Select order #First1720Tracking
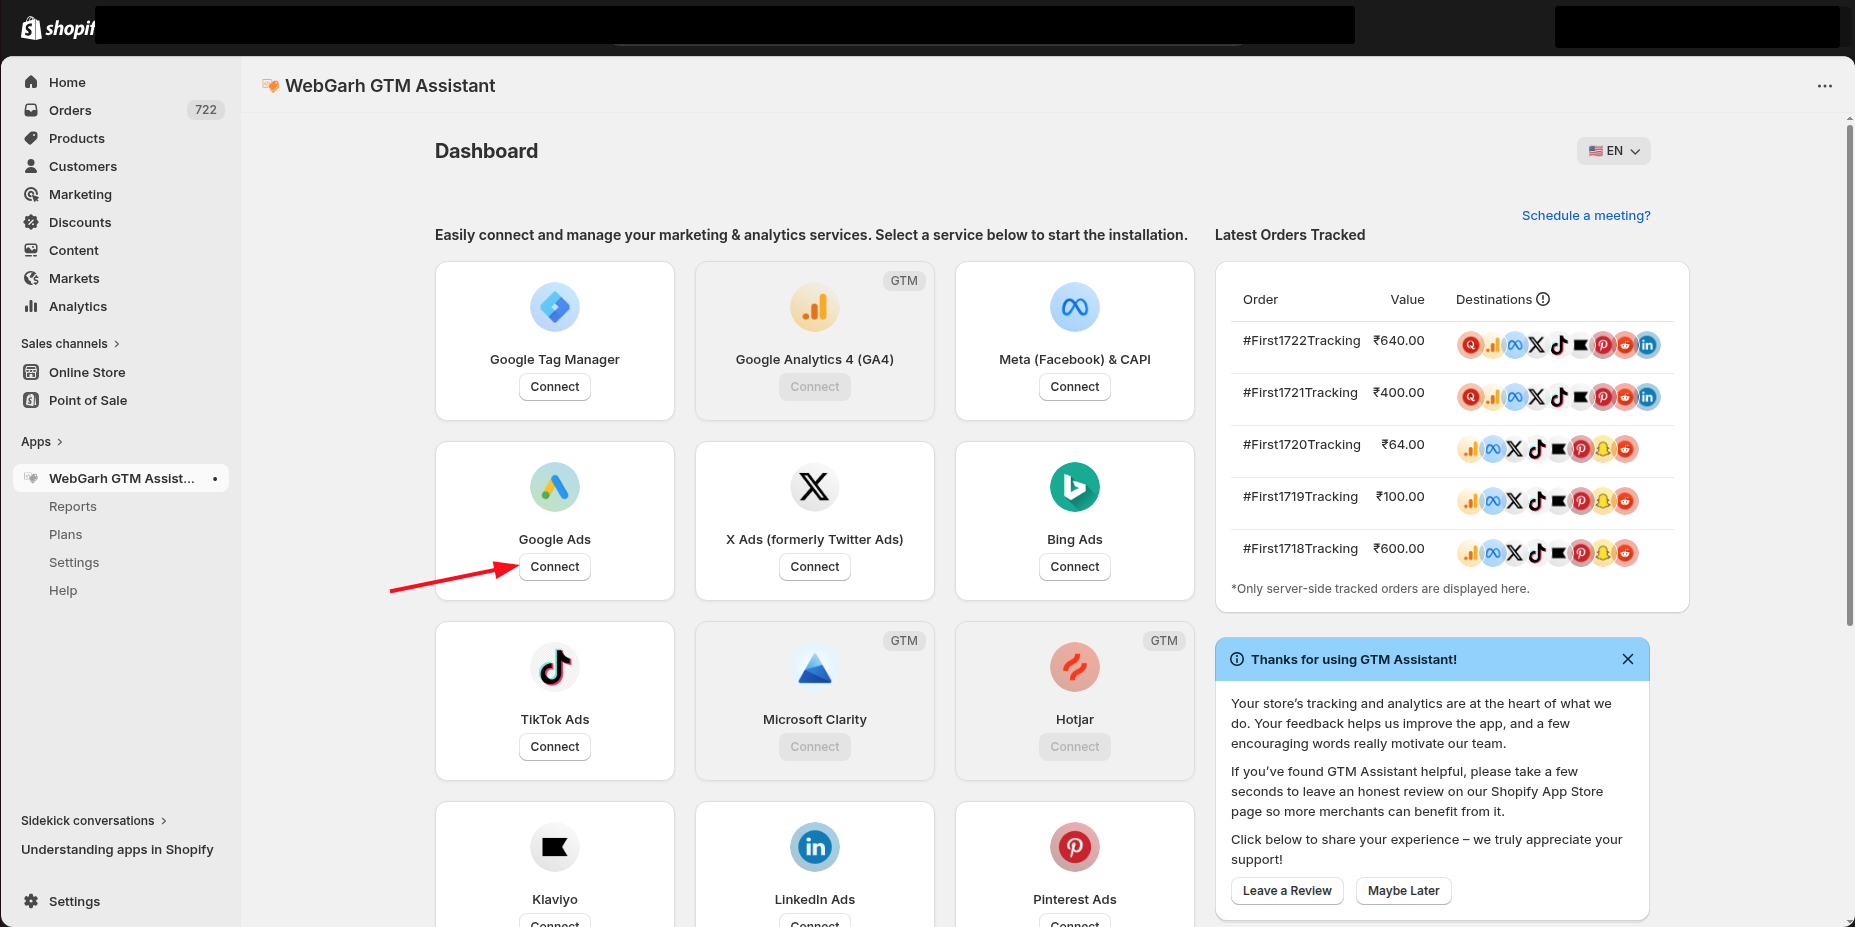Screen dimensions: 1855x927 (x=1301, y=445)
